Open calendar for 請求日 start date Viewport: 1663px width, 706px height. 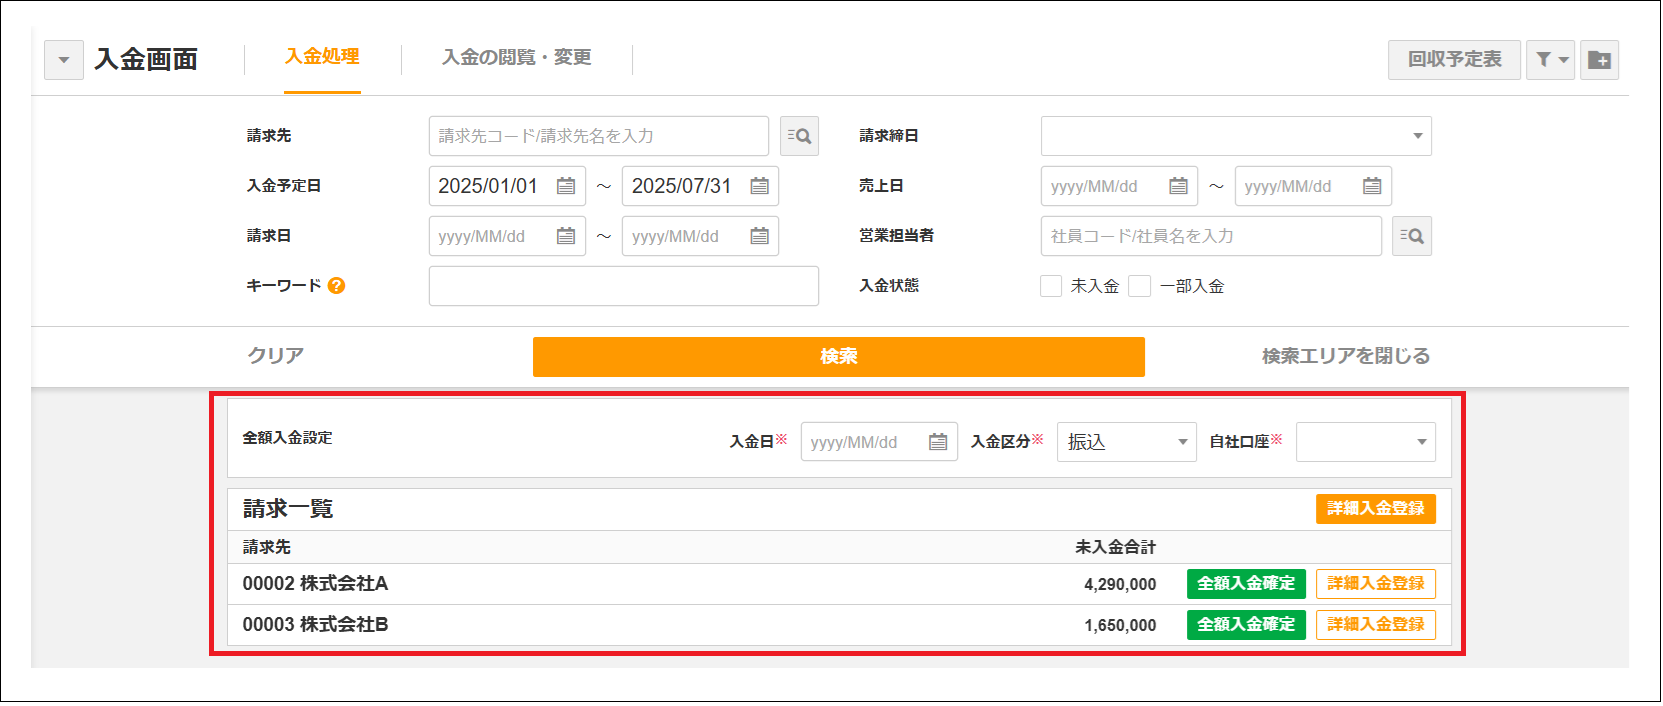point(566,236)
